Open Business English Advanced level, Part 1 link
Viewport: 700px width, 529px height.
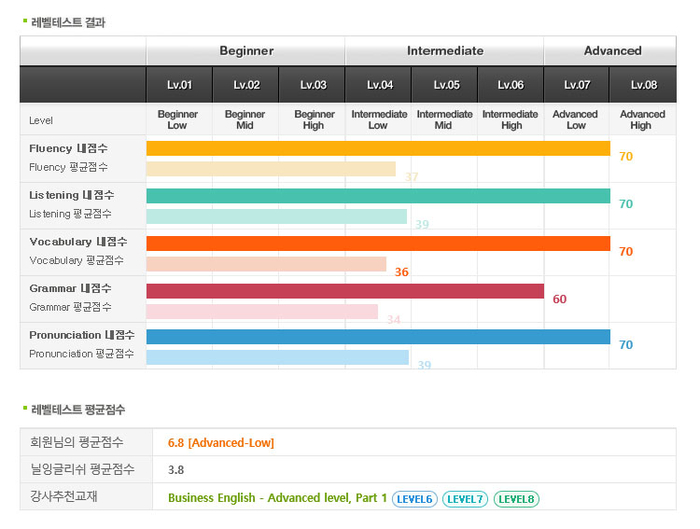pyautogui.click(x=277, y=498)
